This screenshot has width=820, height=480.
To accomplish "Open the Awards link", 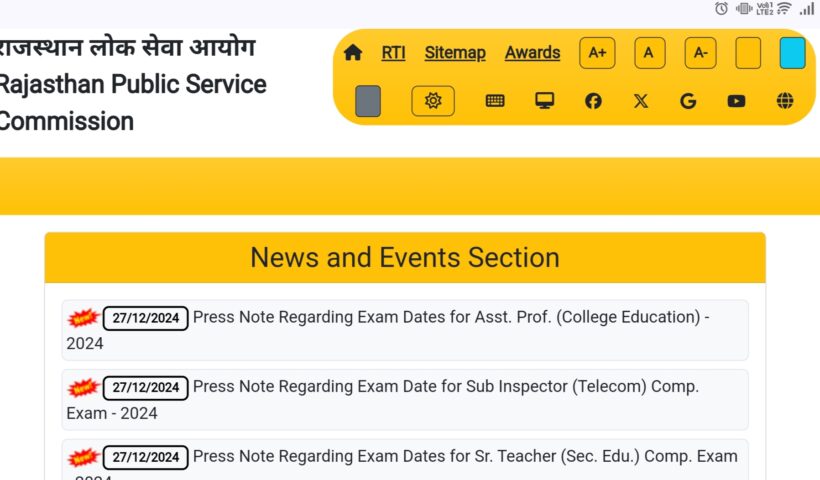I will point(532,53).
